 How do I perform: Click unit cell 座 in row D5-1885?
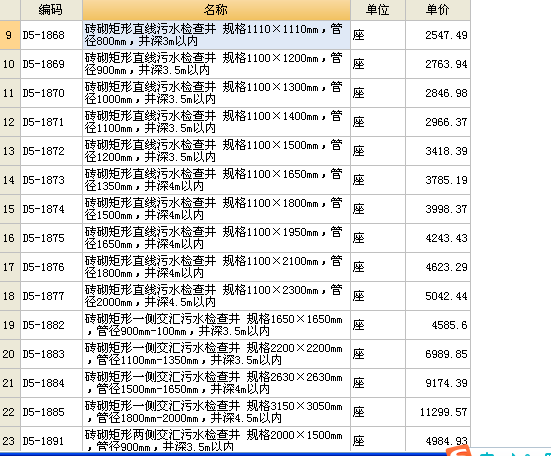pyautogui.click(x=378, y=412)
